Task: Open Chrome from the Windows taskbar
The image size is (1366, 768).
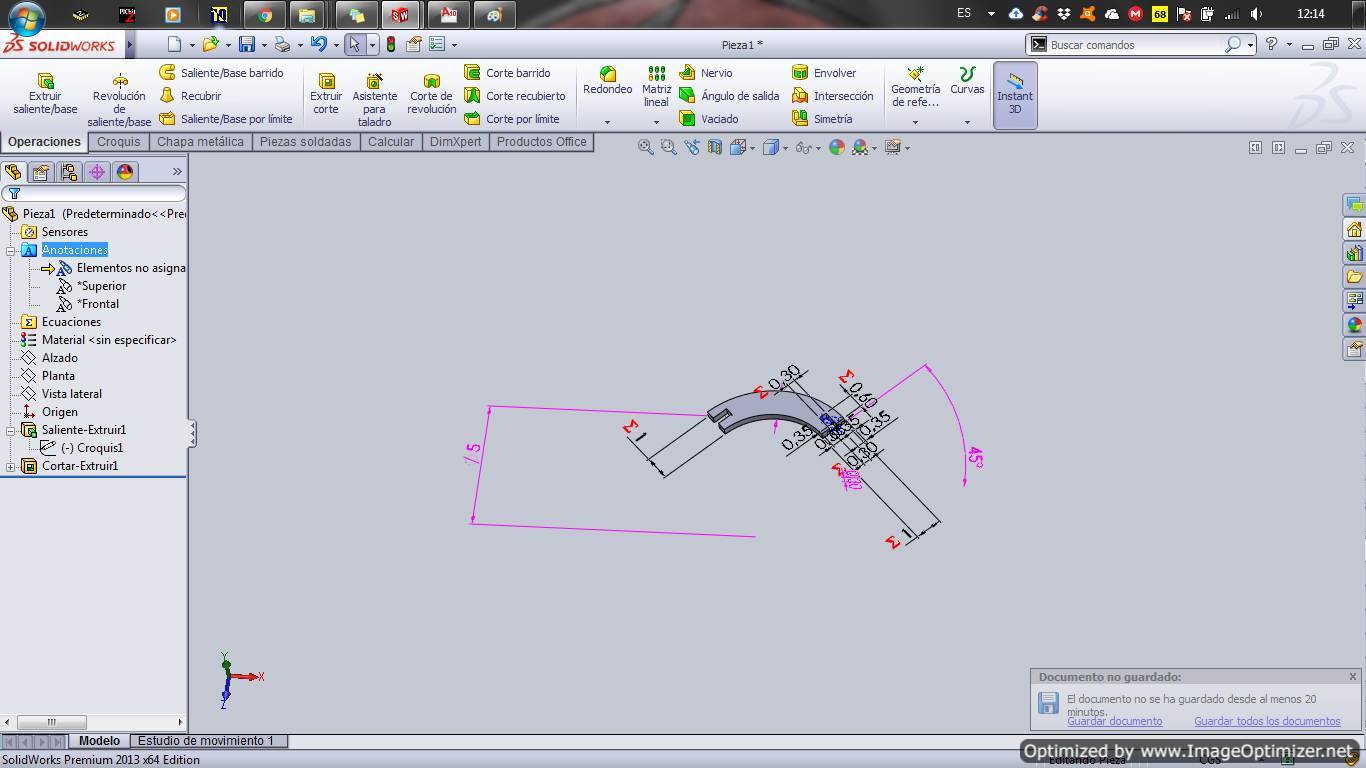Action: pos(264,15)
